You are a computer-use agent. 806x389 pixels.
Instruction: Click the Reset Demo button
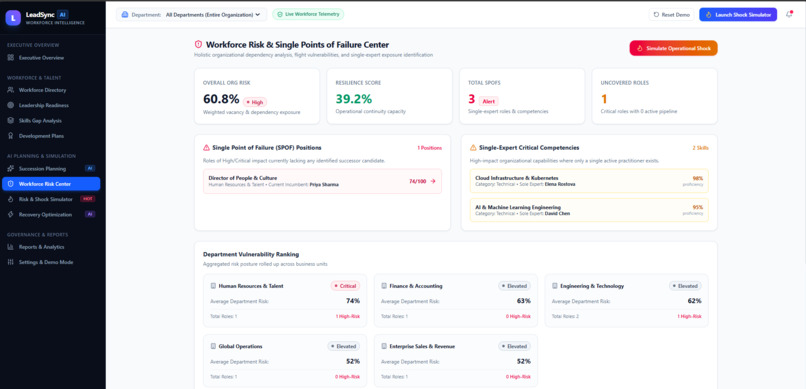click(x=671, y=15)
